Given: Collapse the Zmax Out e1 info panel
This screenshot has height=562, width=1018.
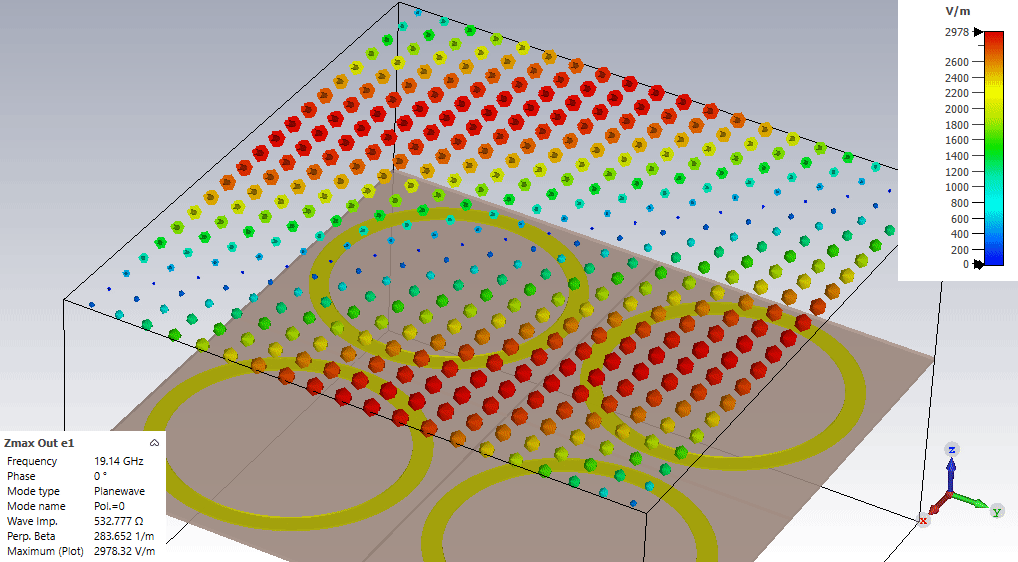Looking at the screenshot, I should 155,443.
